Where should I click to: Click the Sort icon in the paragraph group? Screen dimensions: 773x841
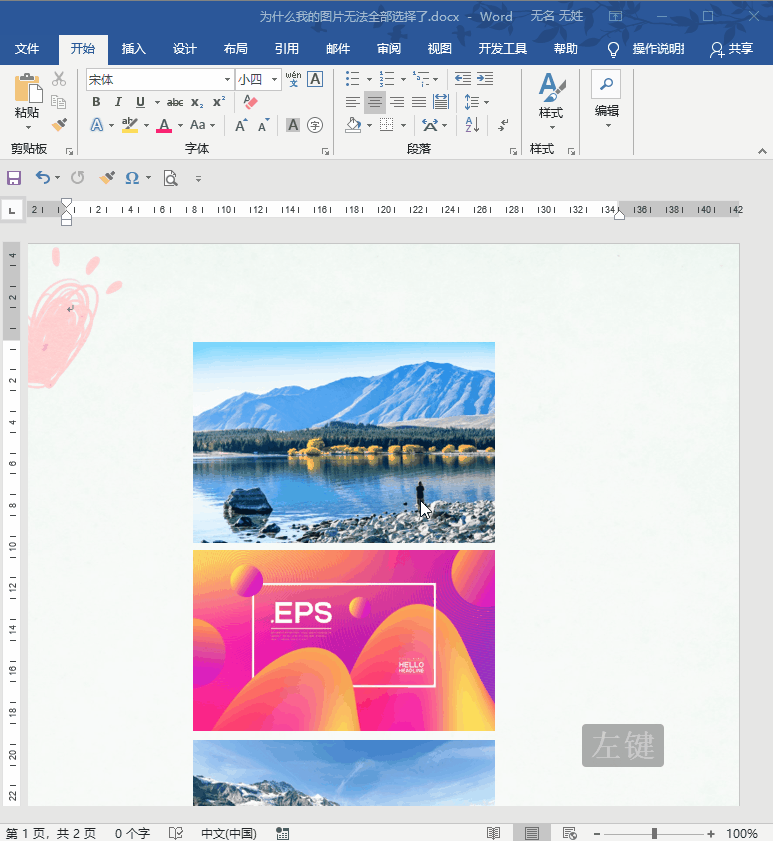point(472,125)
